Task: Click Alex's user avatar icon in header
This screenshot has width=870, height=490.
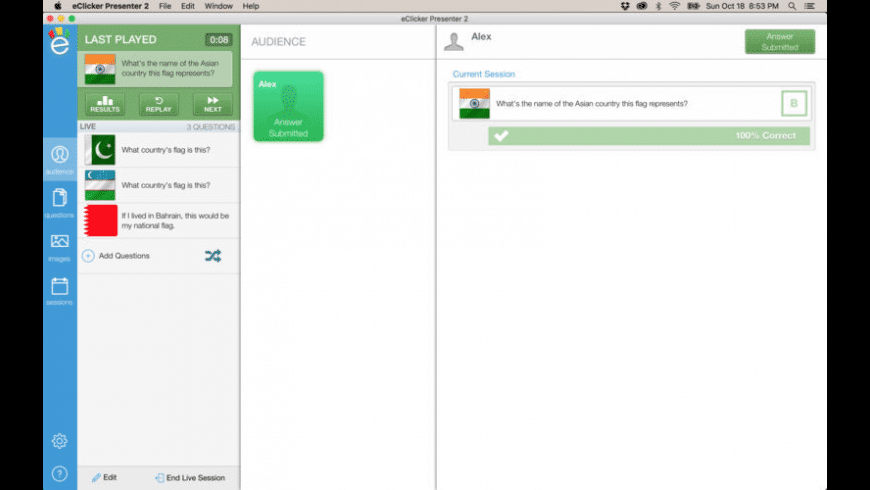Action: click(453, 41)
